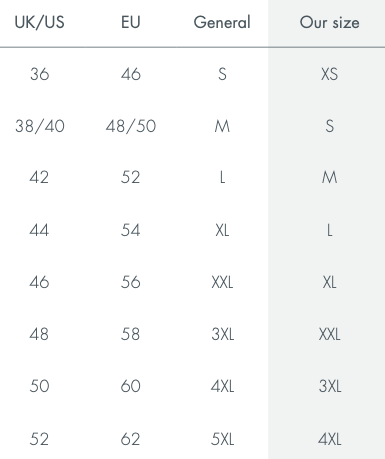Select UK/US size 38/40 cell
385x459 pixels.
point(40,126)
